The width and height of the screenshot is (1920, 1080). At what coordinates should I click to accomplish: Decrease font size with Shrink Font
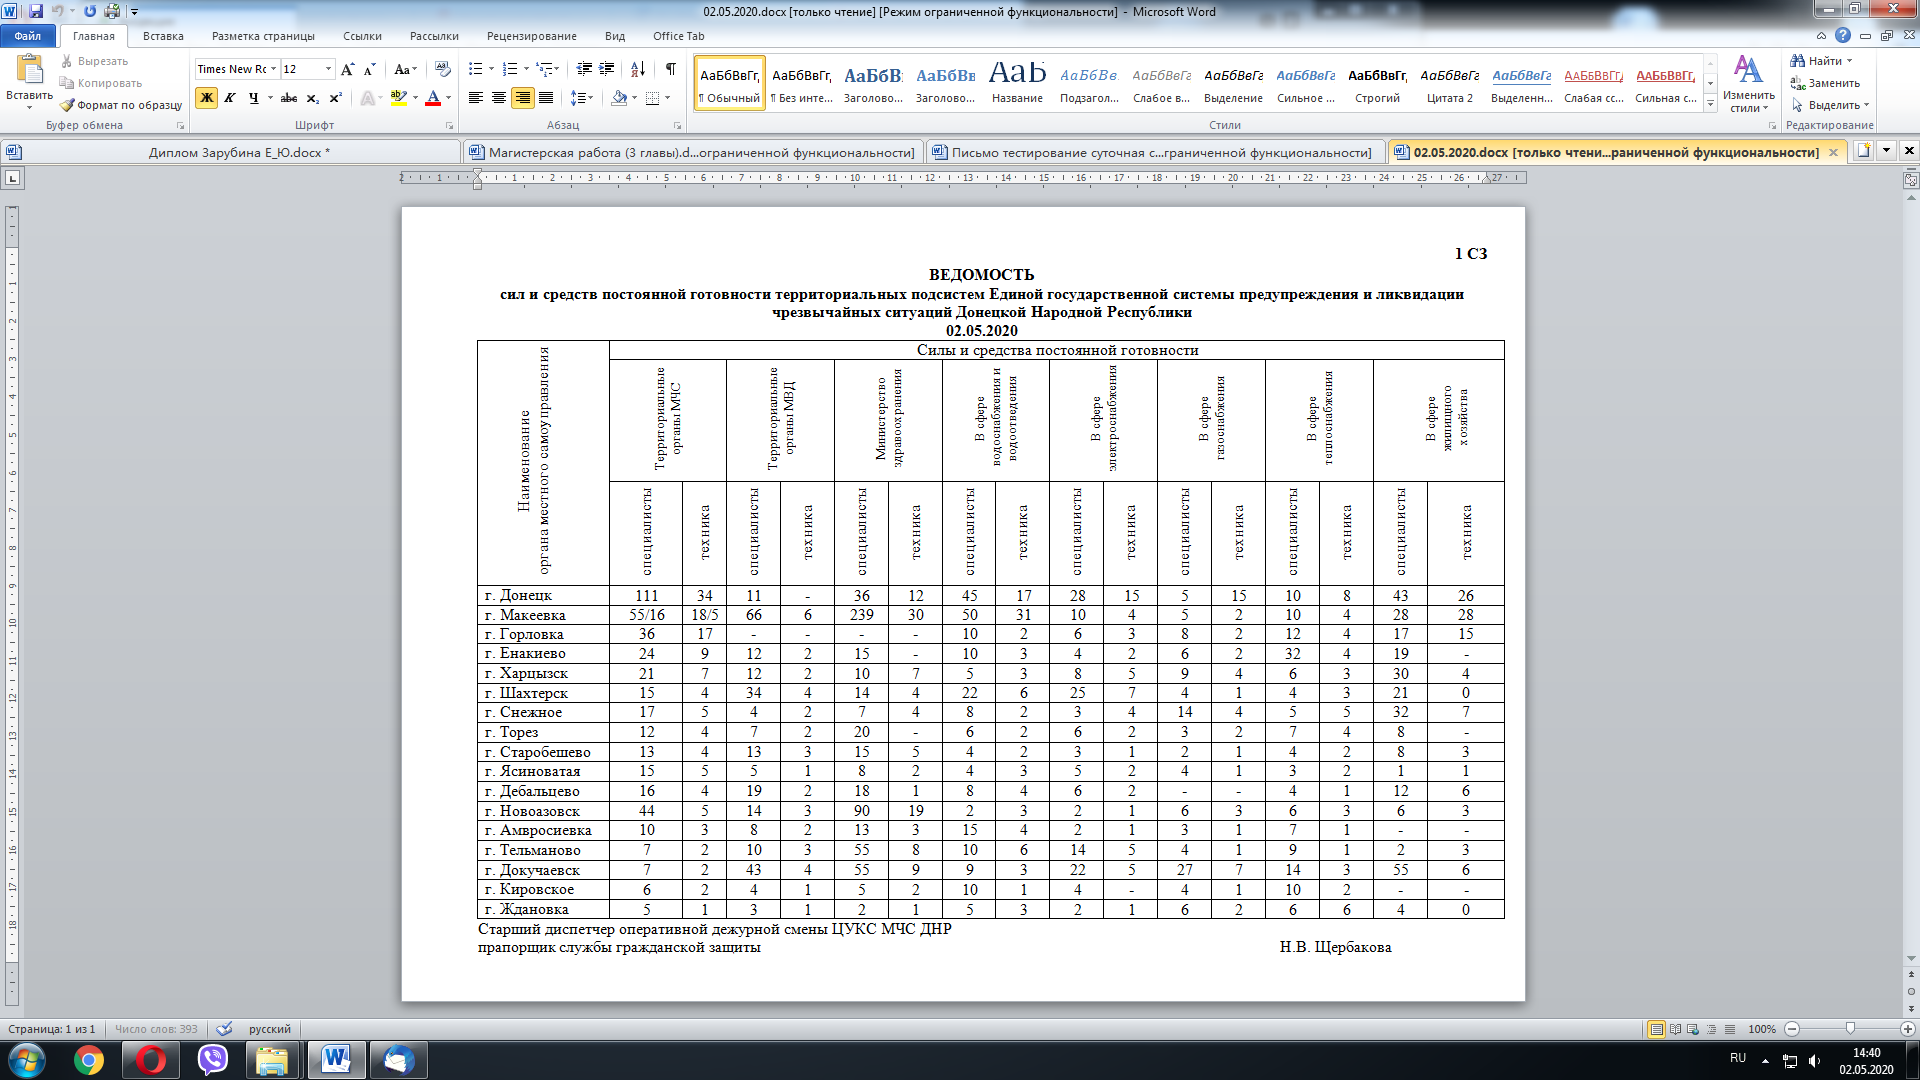point(370,69)
